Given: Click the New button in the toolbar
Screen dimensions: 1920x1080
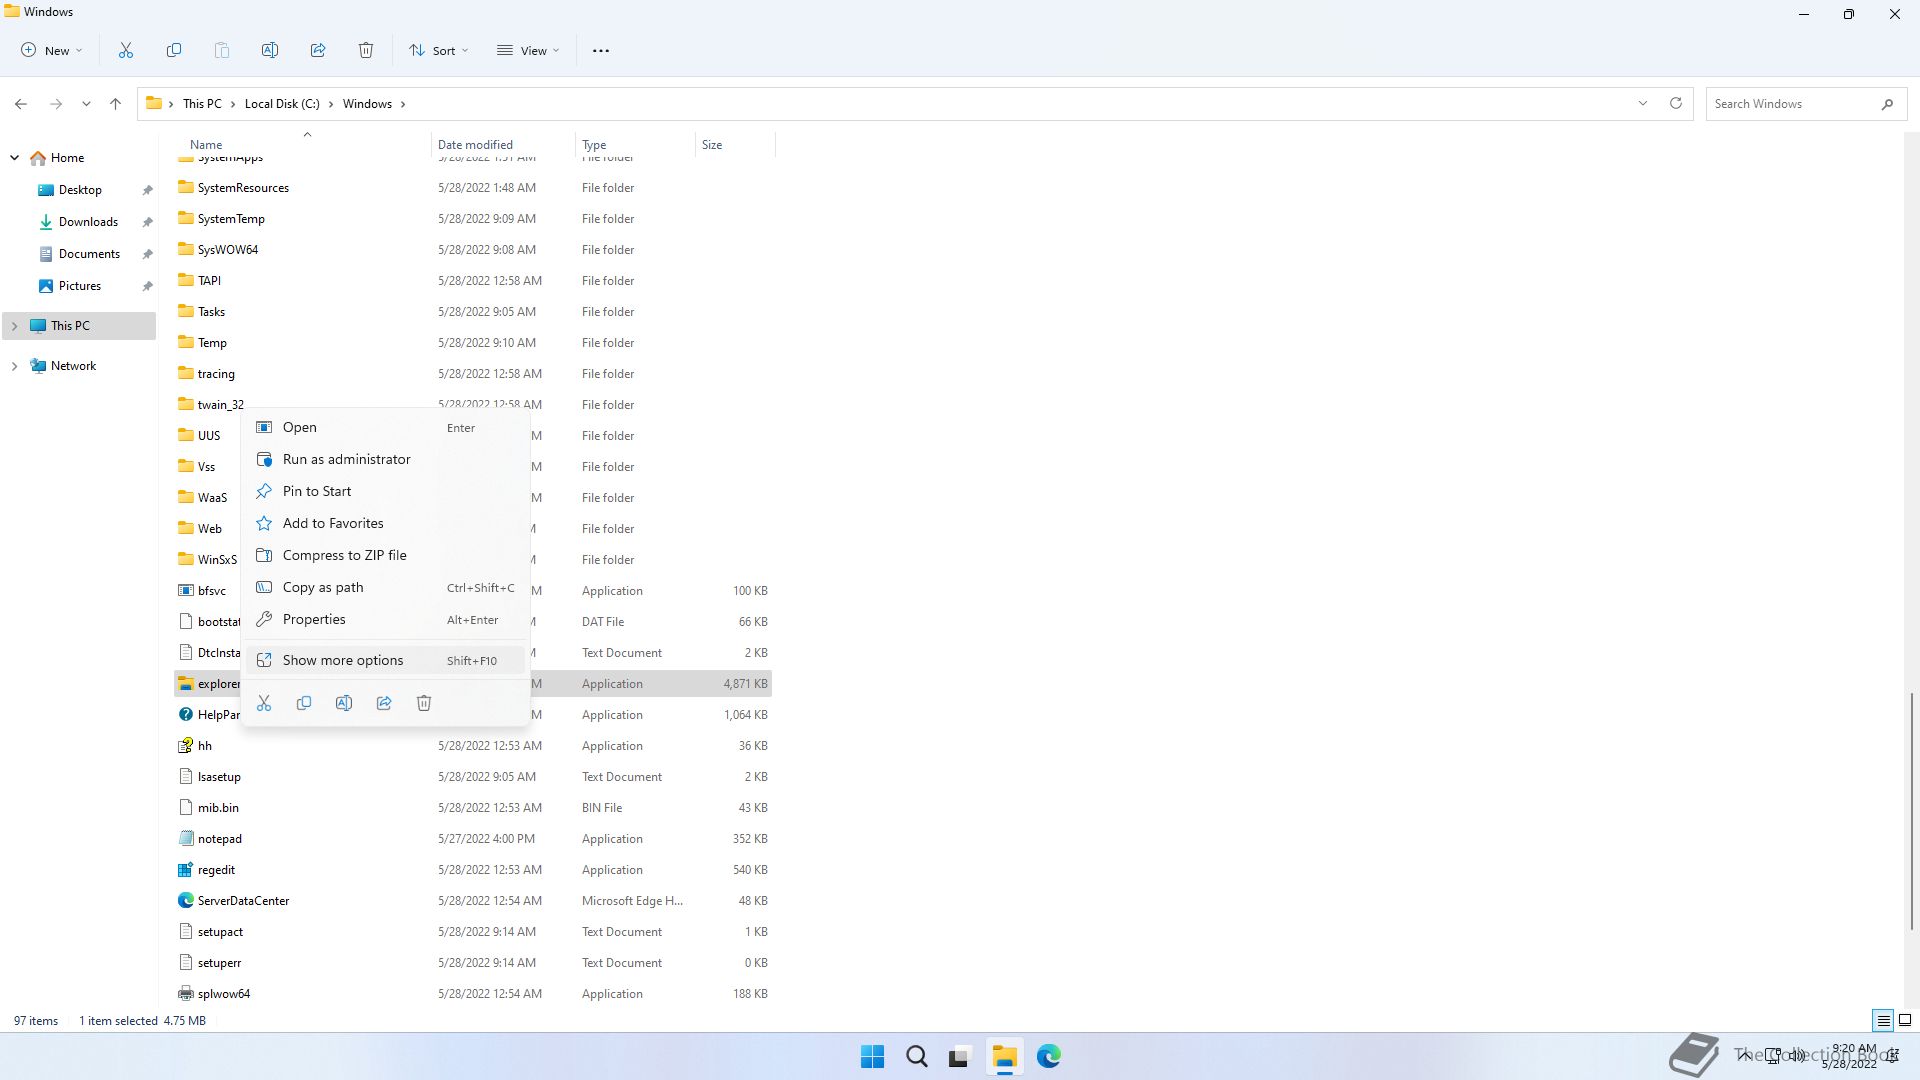Looking at the screenshot, I should coord(51,50).
